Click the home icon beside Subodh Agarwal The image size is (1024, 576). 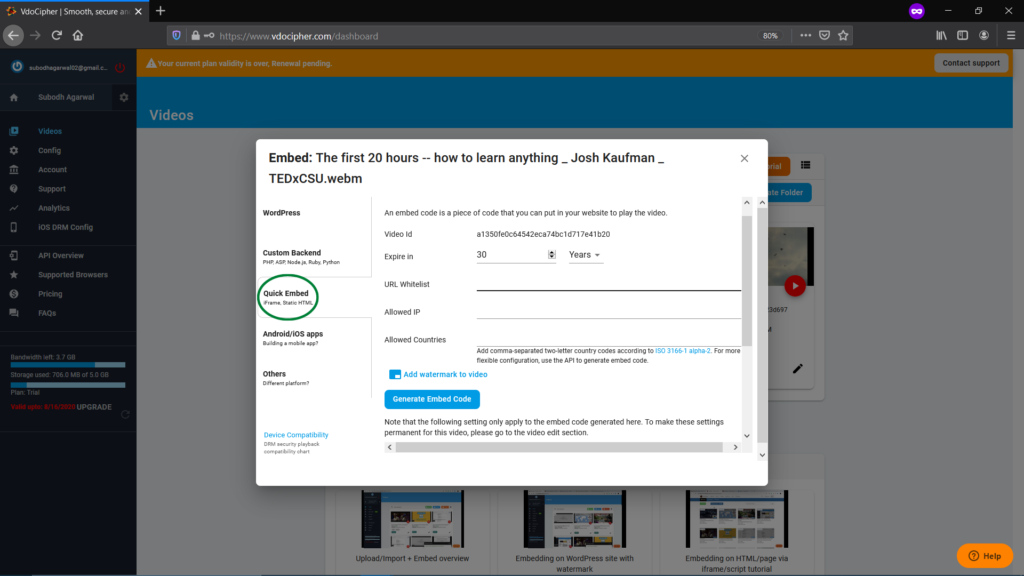14,97
